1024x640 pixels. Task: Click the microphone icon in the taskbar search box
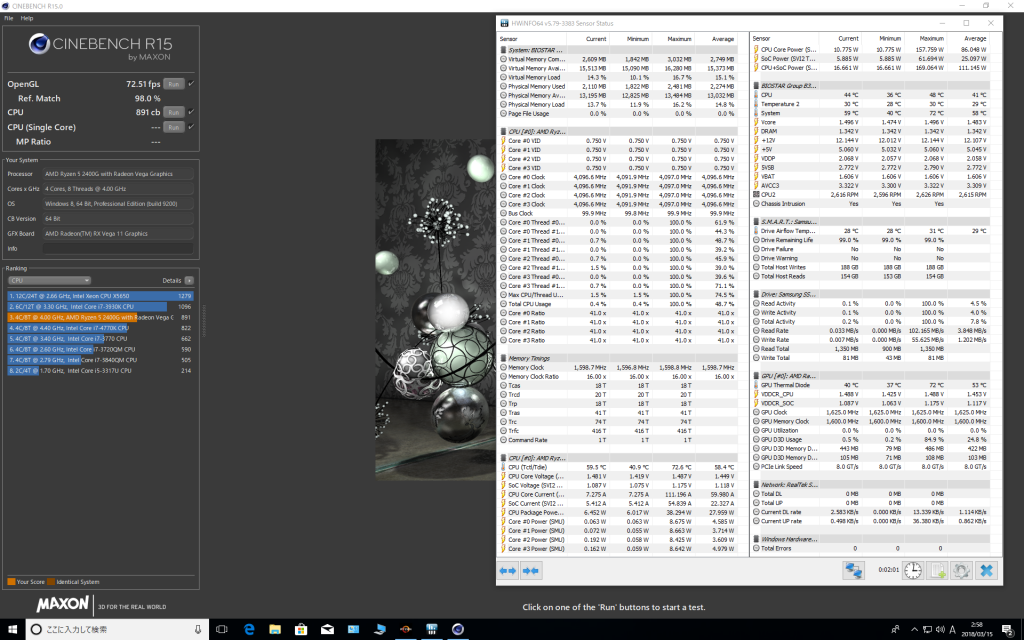tap(198, 630)
